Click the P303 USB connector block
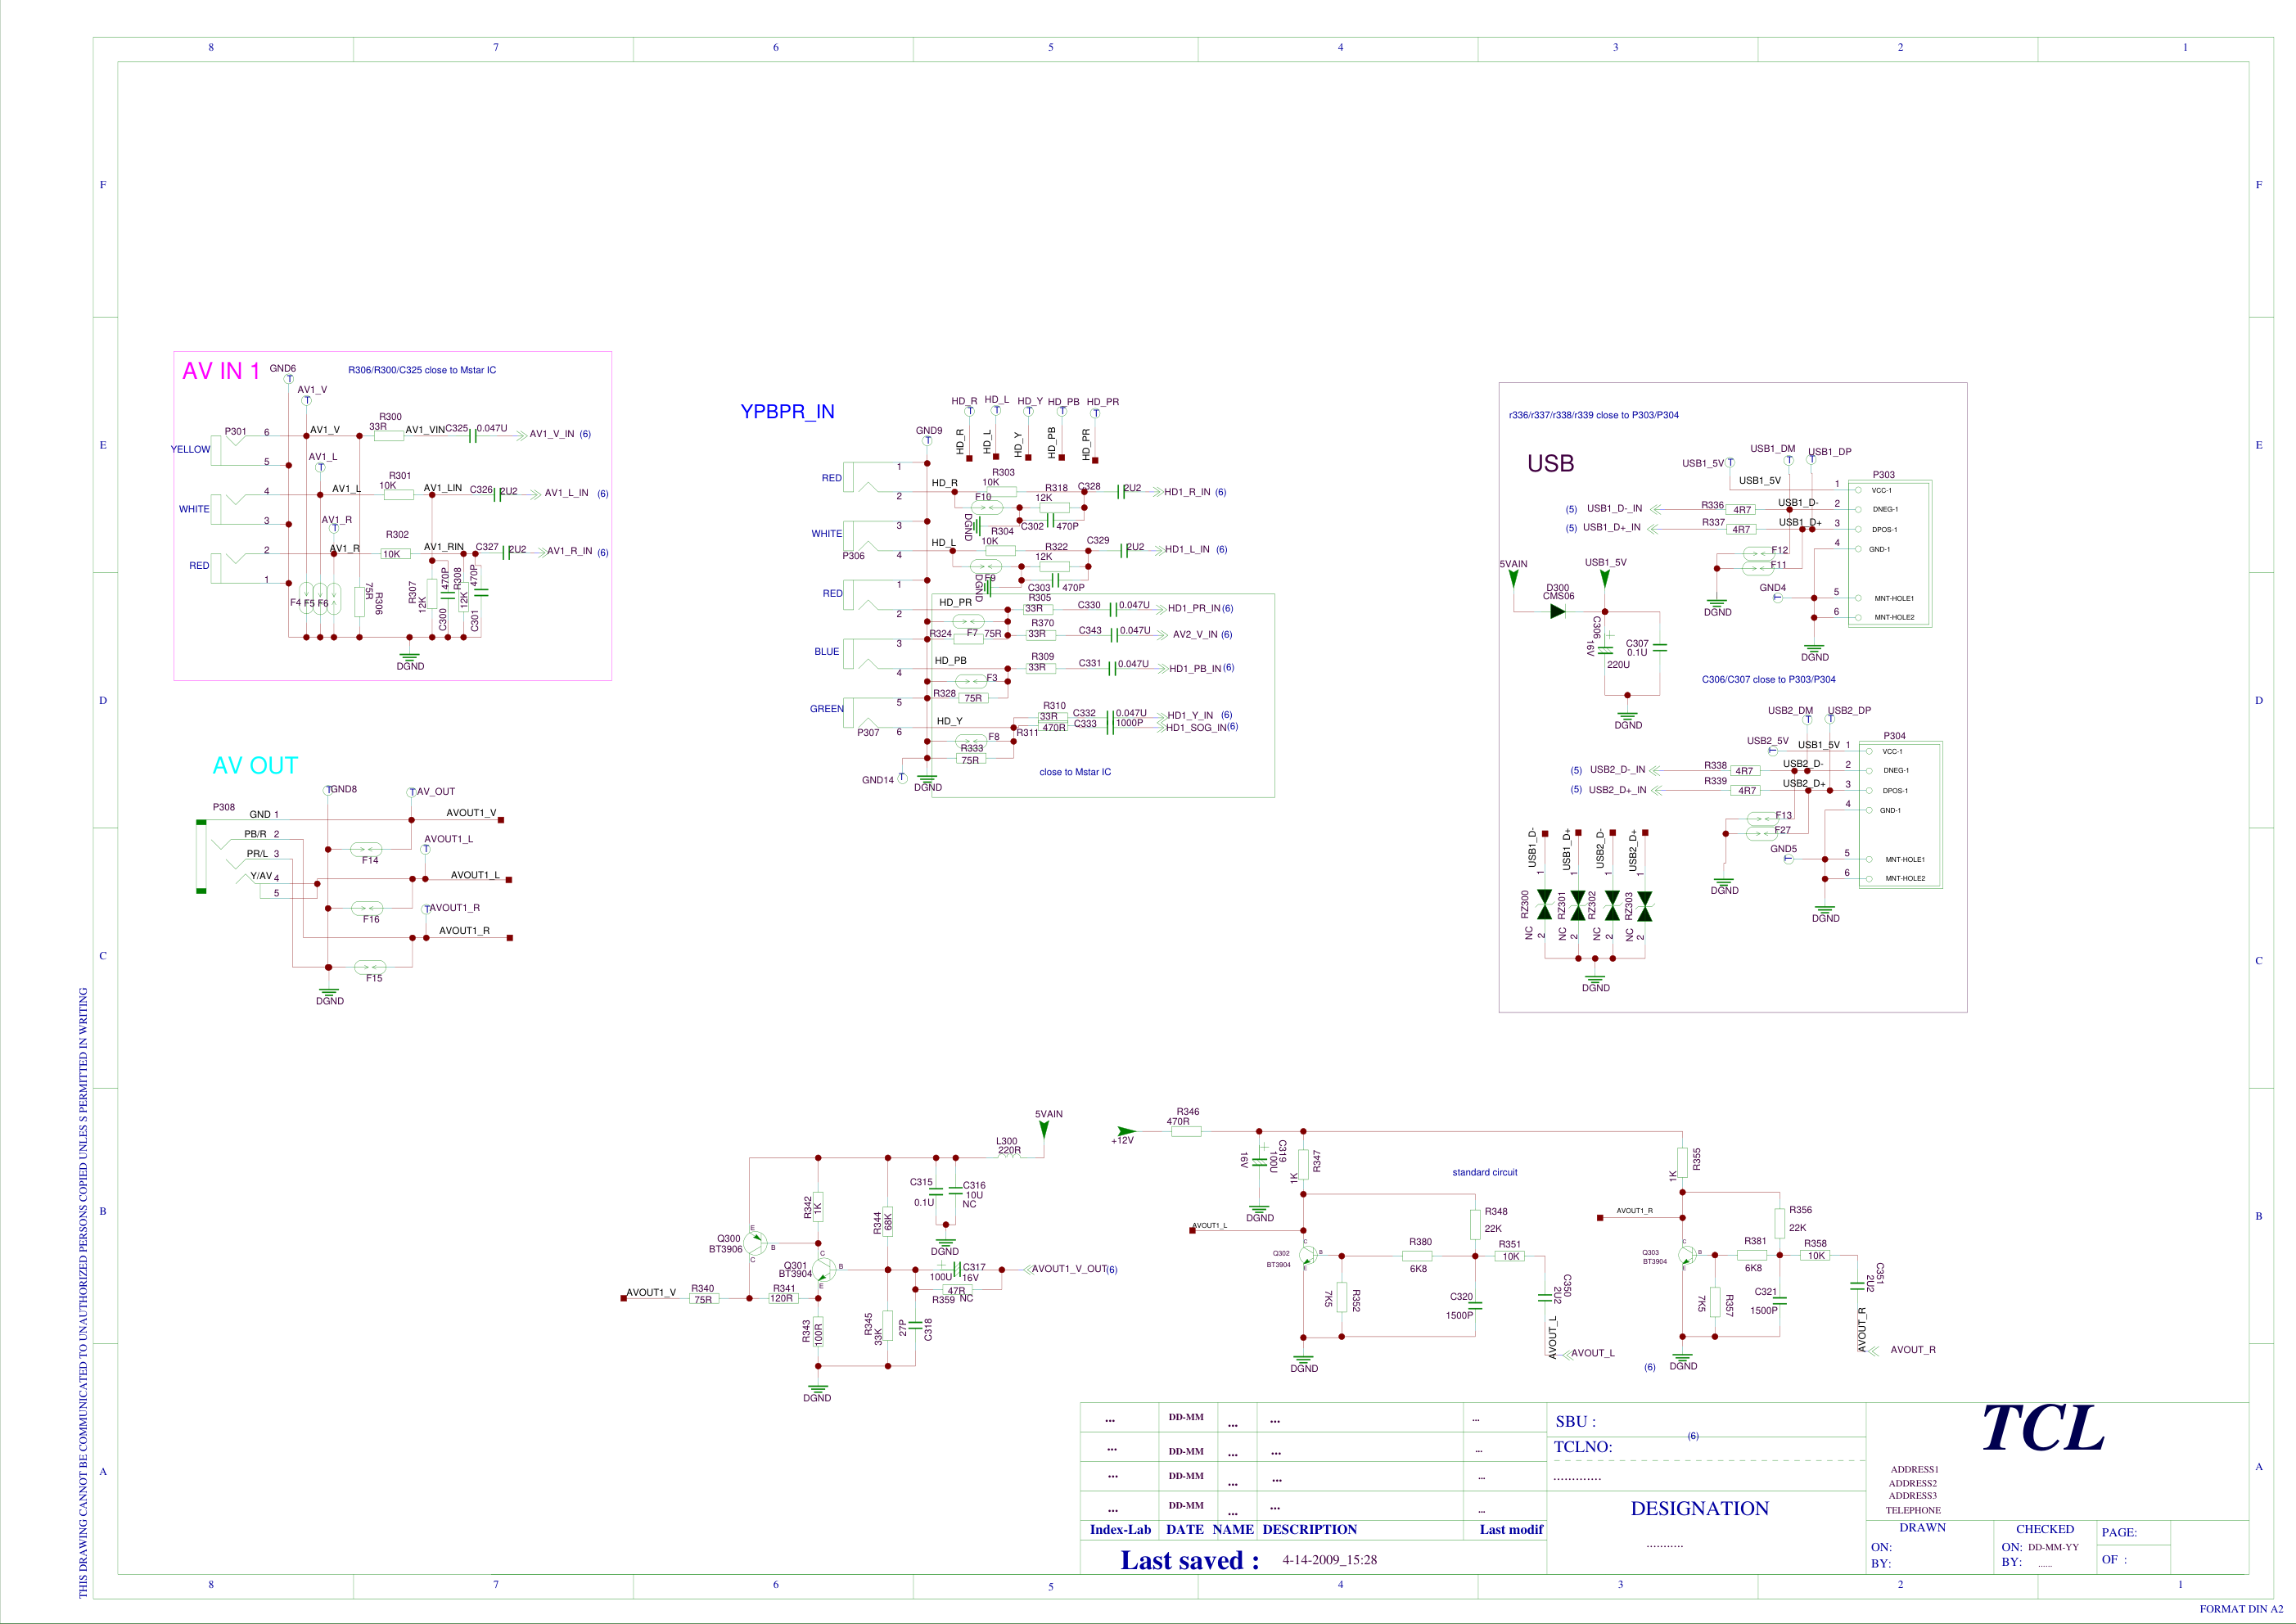 click(1889, 553)
